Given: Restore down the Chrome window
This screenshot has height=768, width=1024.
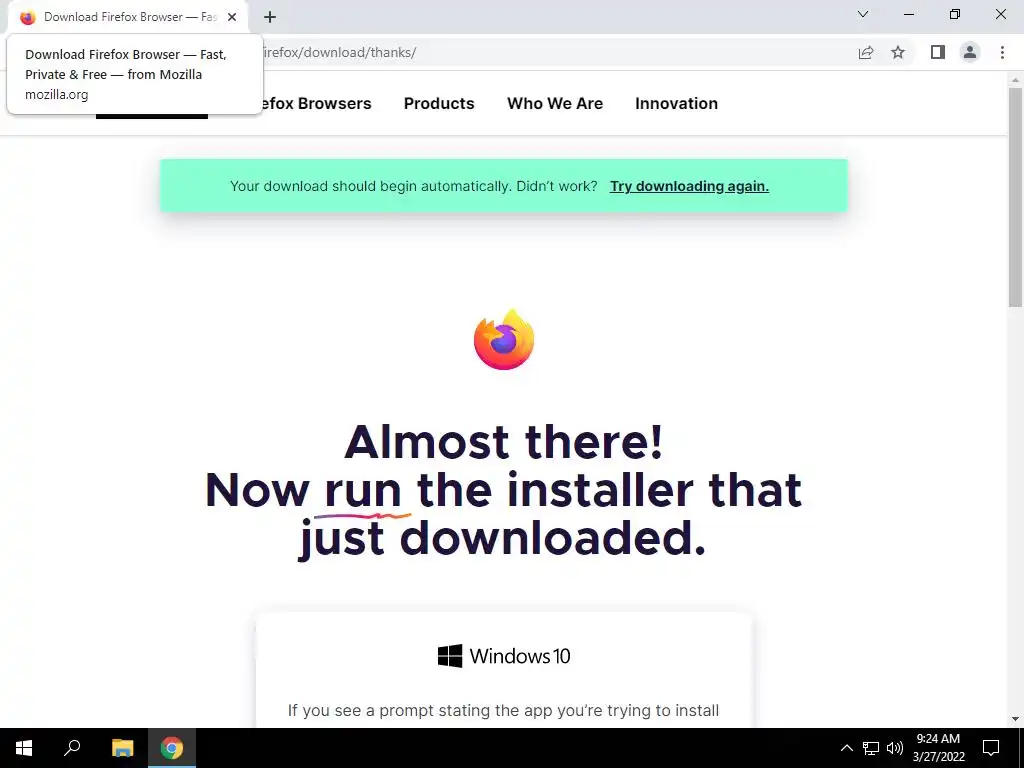Looking at the screenshot, I should tap(954, 14).
